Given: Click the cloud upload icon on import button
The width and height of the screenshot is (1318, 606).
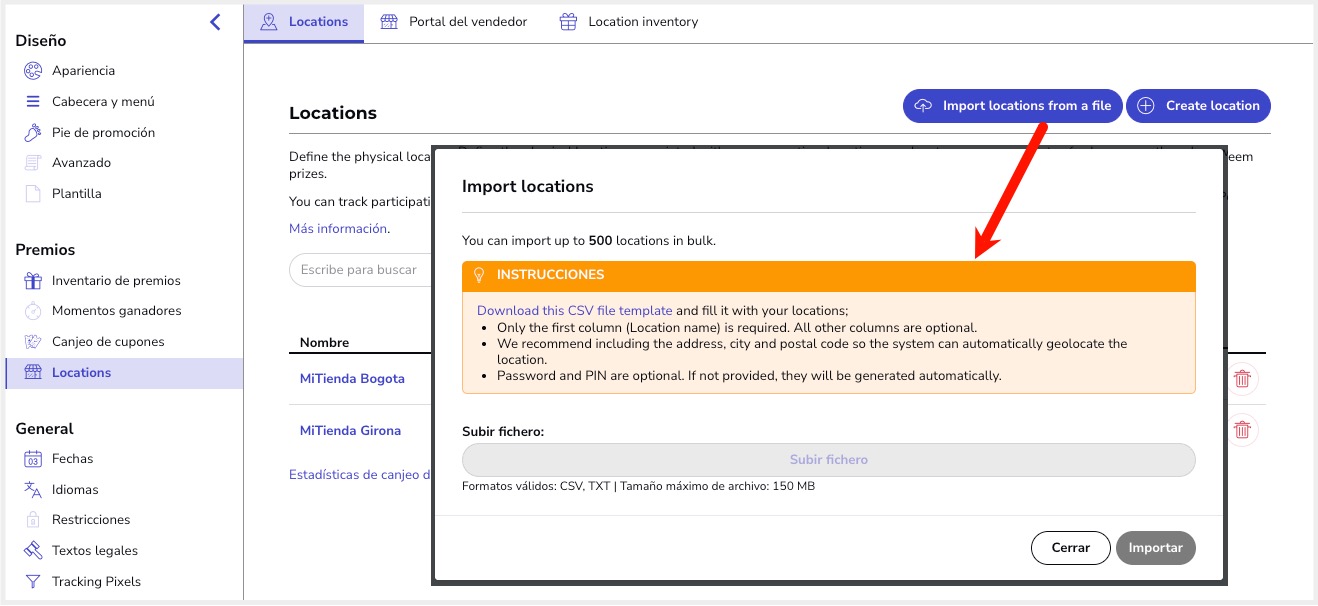Looking at the screenshot, I should (x=924, y=106).
